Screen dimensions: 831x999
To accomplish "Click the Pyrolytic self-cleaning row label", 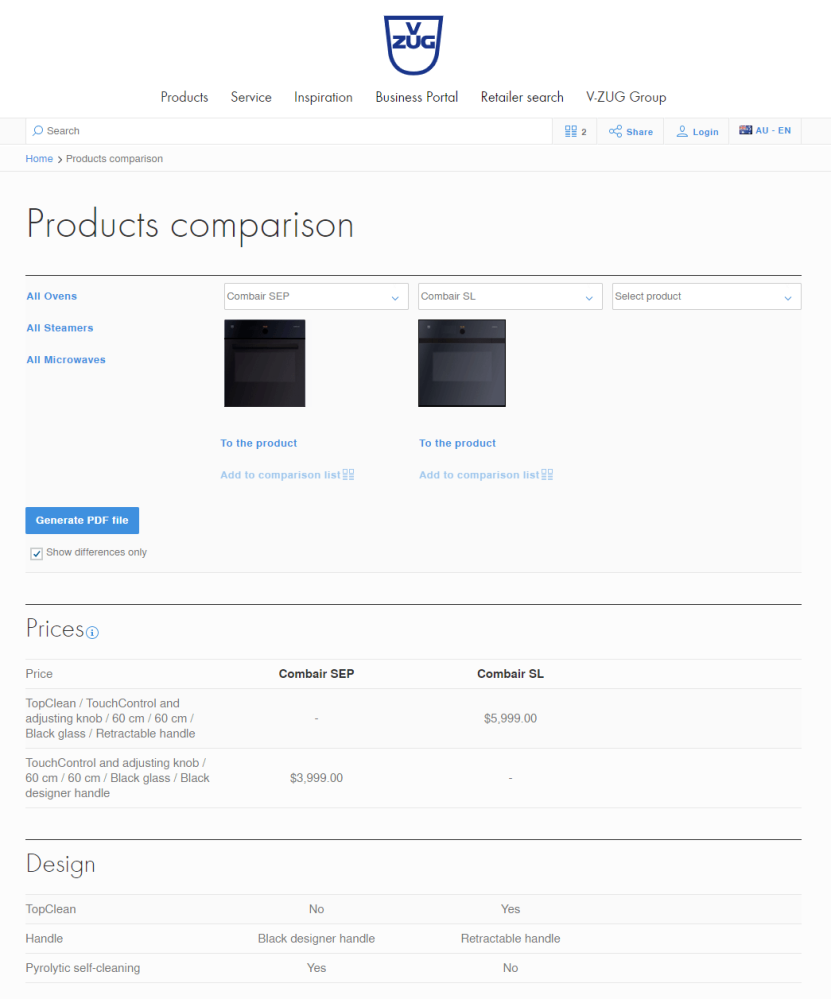I will [x=83, y=968].
